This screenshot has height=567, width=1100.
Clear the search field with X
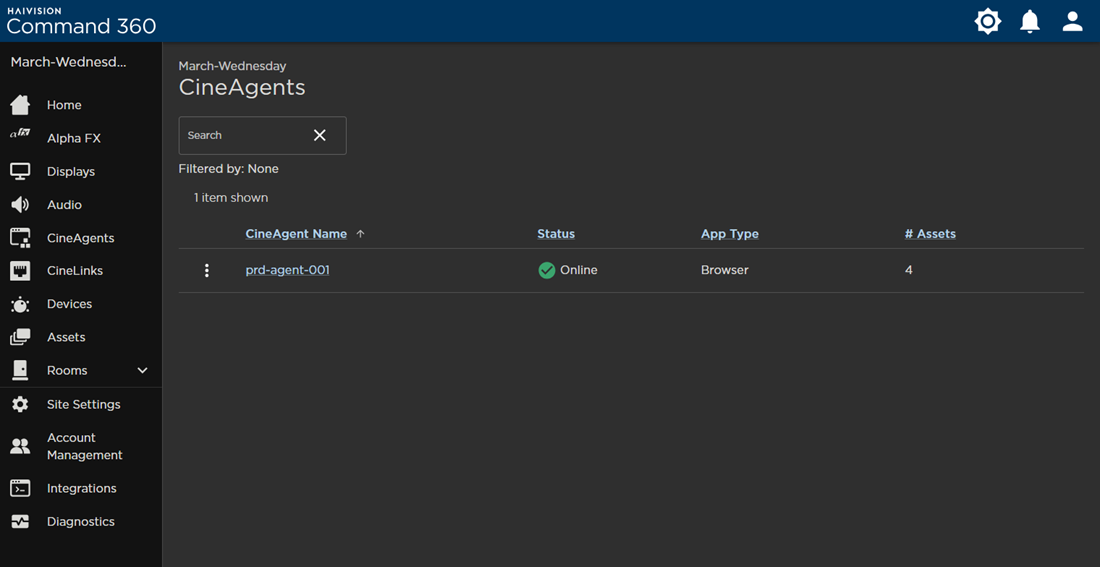320,135
